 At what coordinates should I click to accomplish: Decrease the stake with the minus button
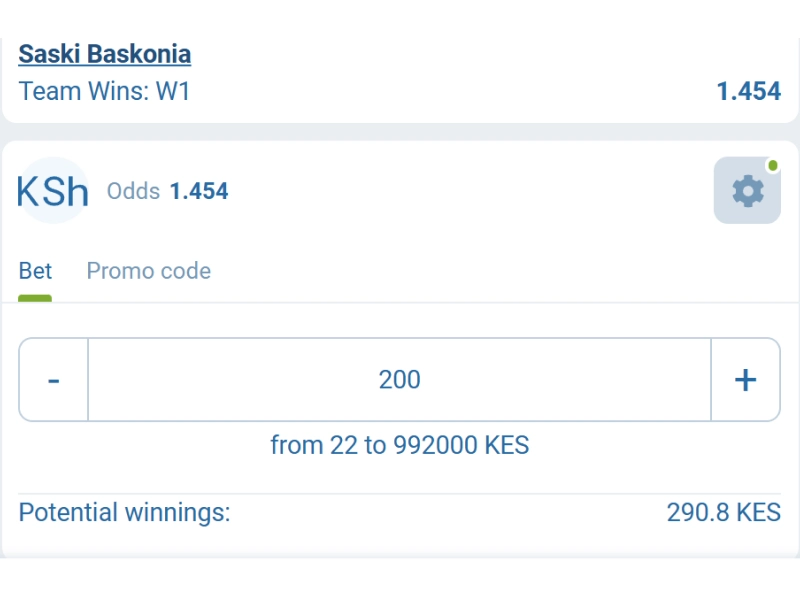click(52, 380)
